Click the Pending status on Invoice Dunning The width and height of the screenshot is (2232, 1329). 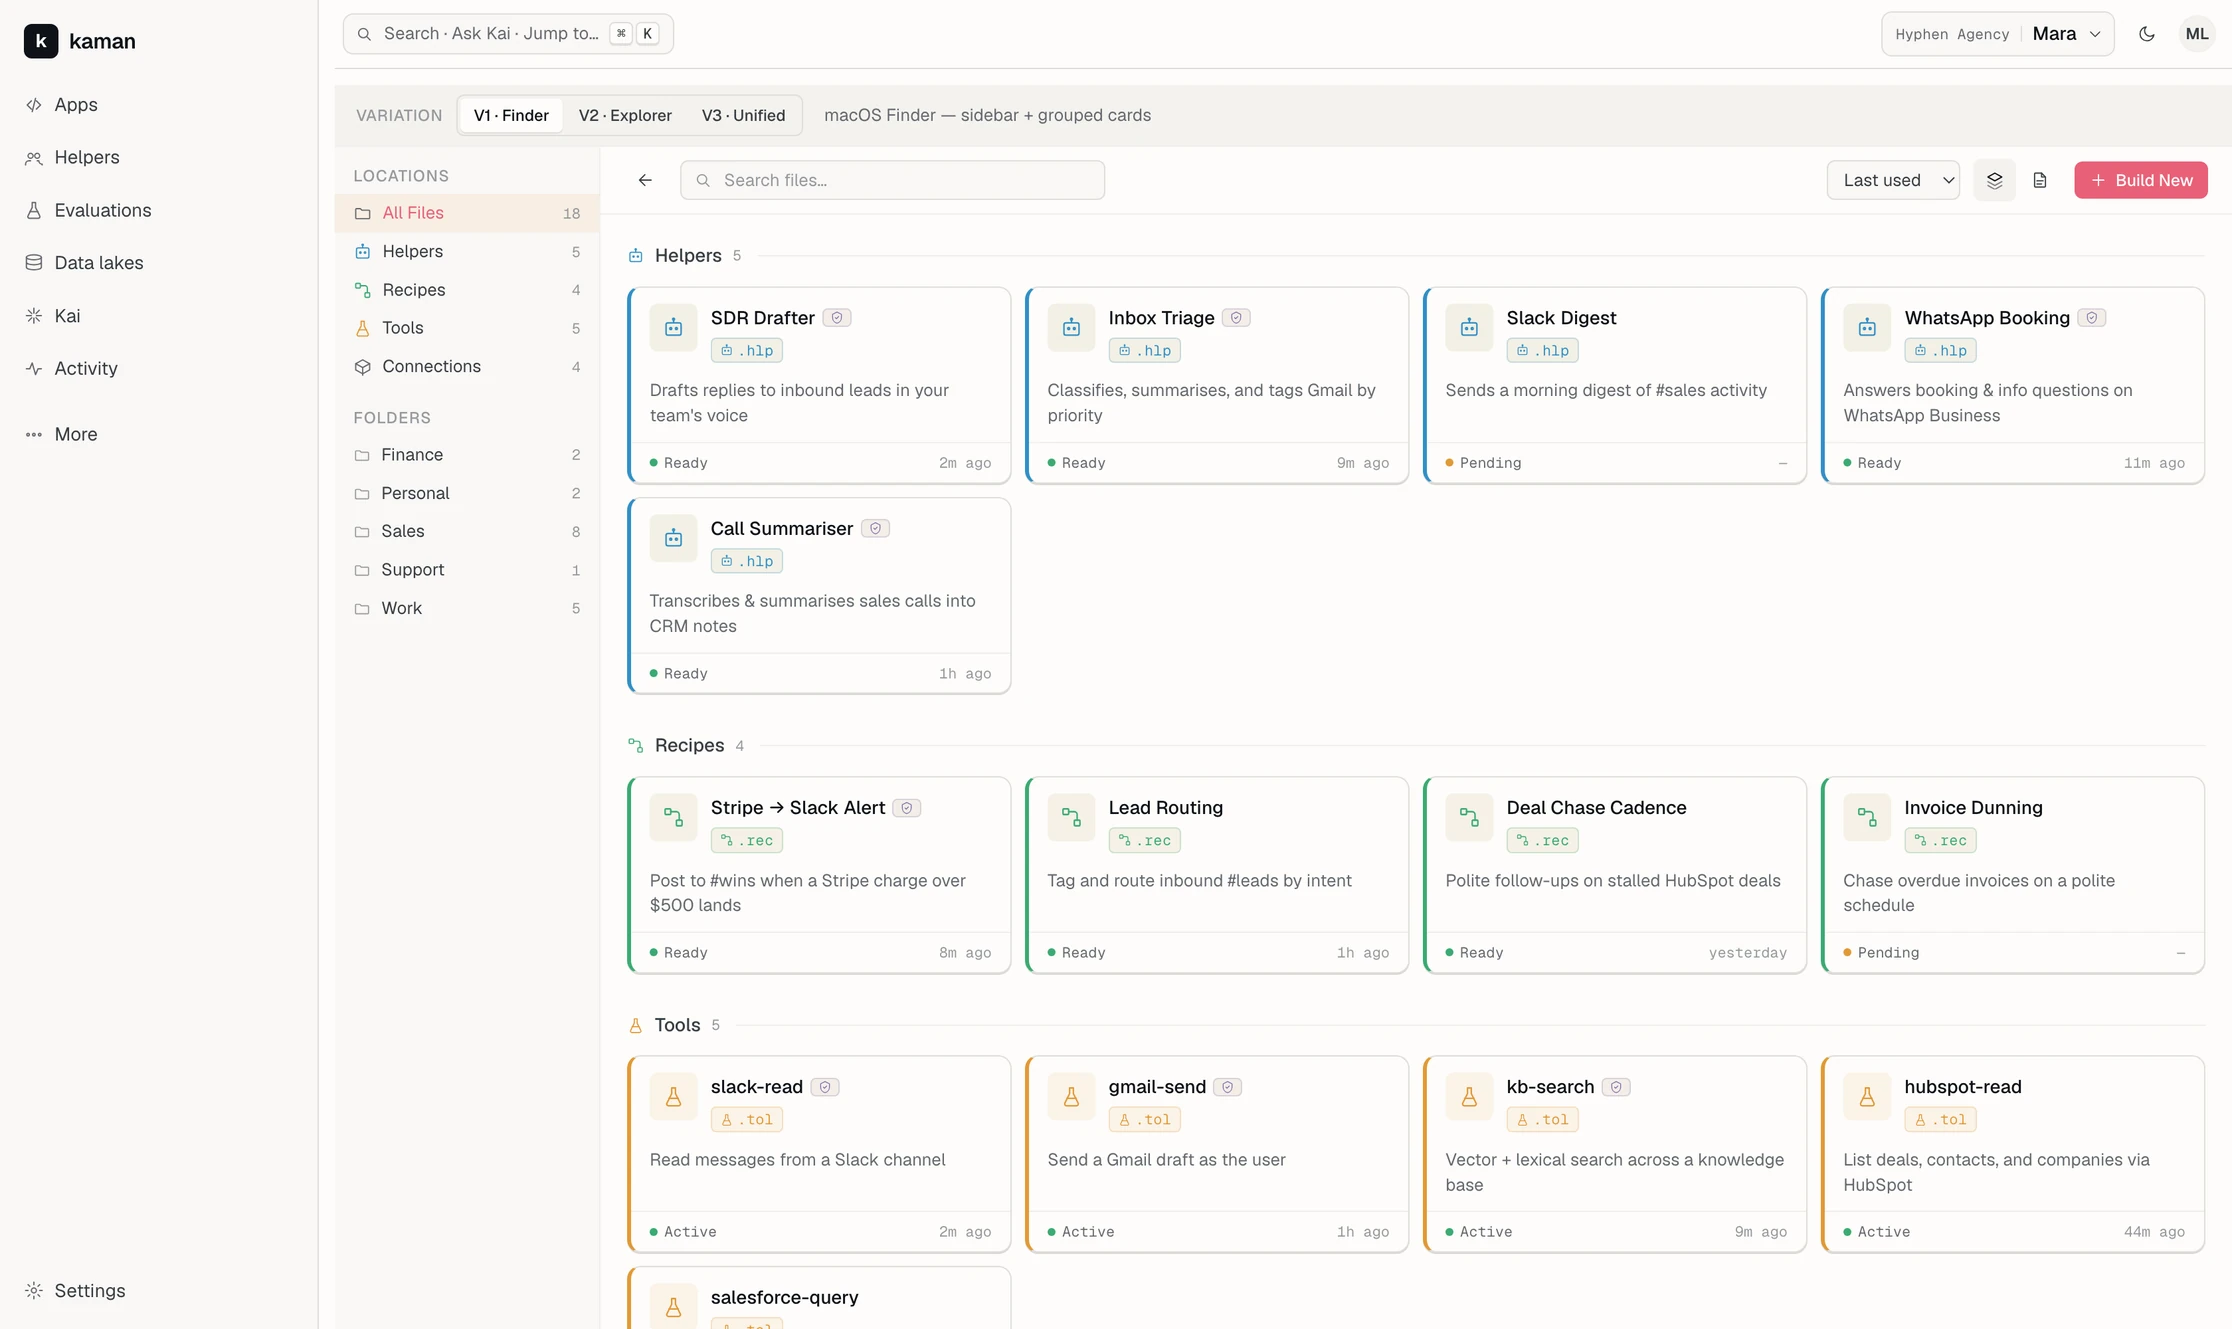tap(1881, 953)
